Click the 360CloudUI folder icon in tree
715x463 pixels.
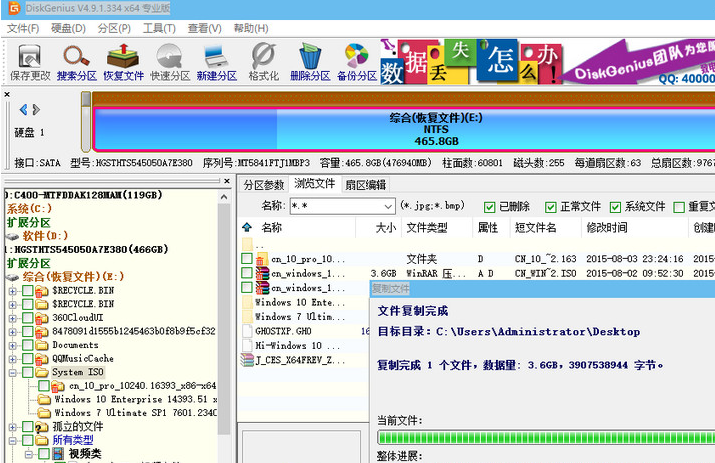coord(42,317)
